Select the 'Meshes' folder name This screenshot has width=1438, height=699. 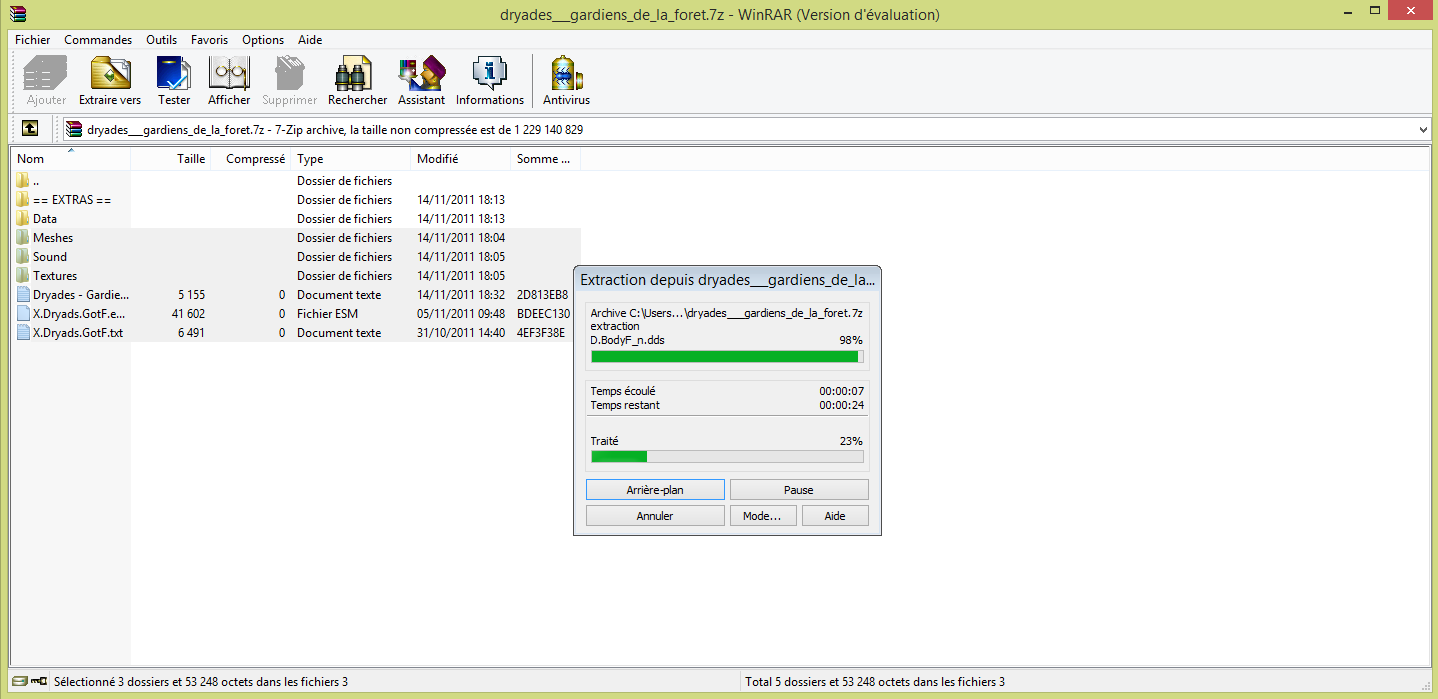tap(53, 238)
